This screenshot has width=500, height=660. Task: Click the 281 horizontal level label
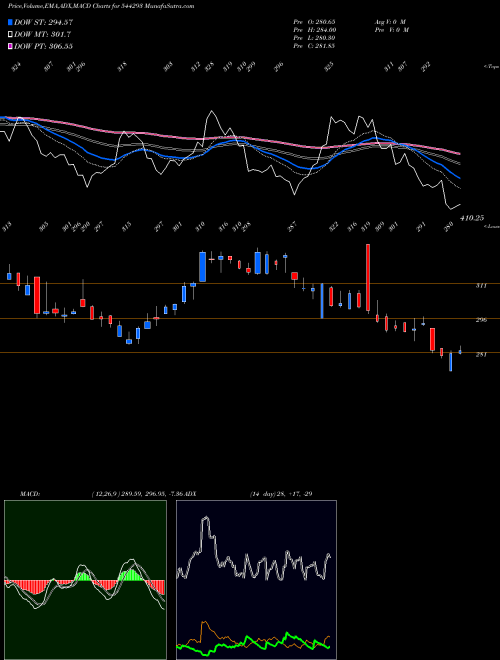click(481, 354)
